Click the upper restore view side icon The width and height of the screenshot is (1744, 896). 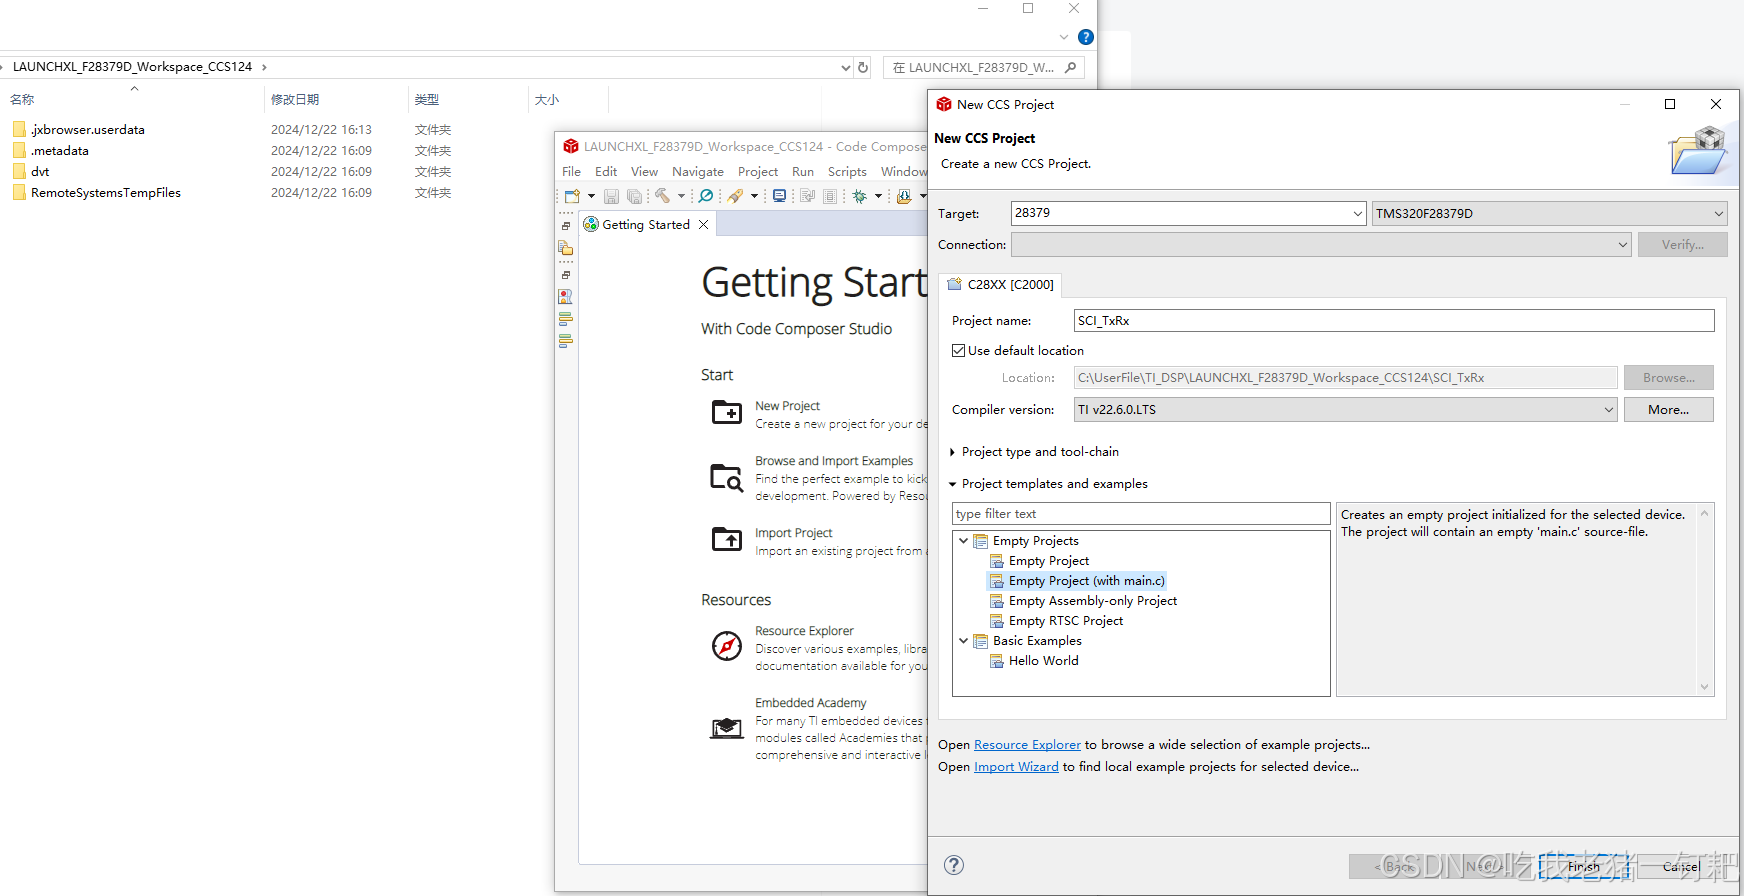pyautogui.click(x=566, y=226)
